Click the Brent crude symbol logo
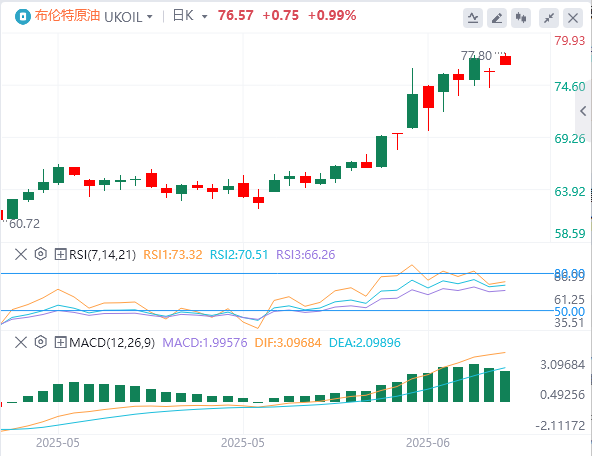Image resolution: width=592 pixels, height=456 pixels. (23, 17)
